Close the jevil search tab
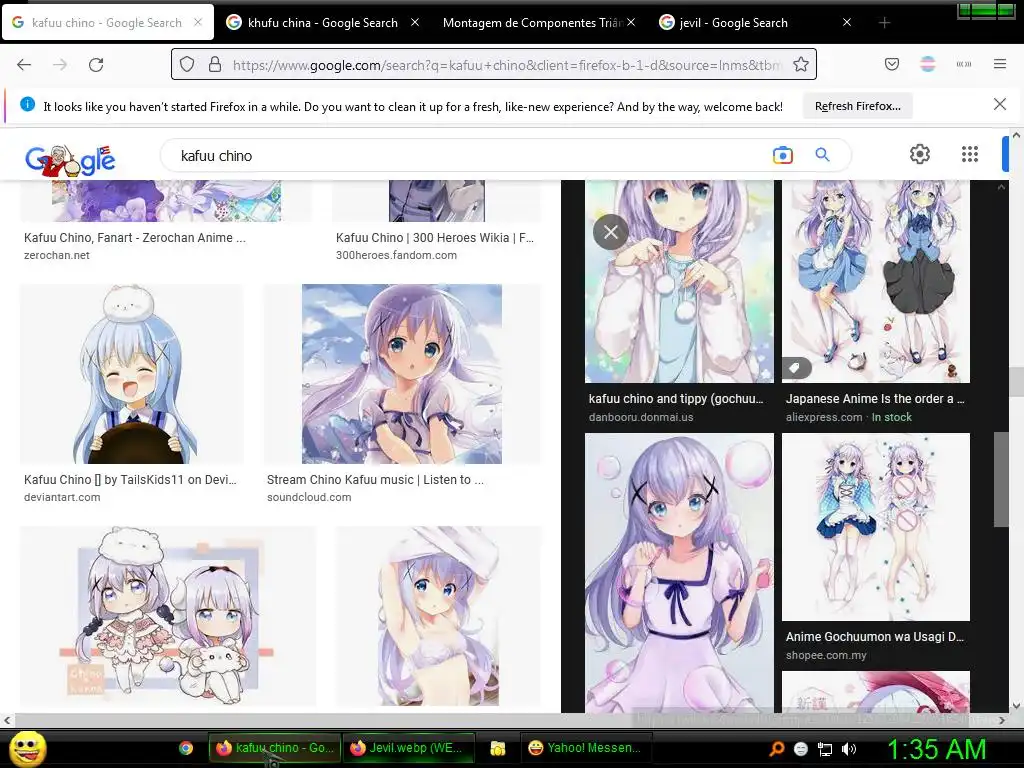1024x768 pixels. point(846,22)
